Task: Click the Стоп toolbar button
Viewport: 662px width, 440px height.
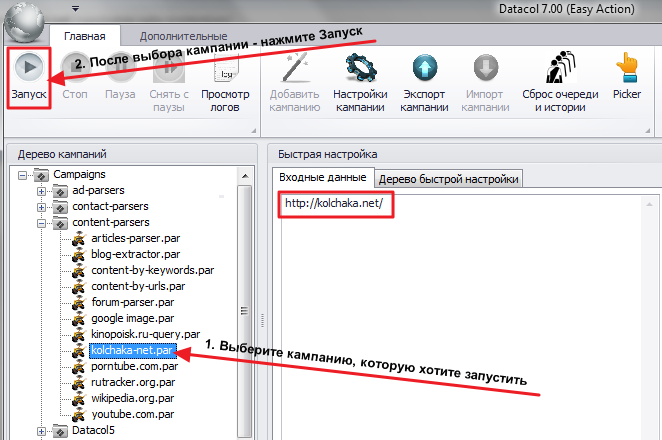Action: 75,78
